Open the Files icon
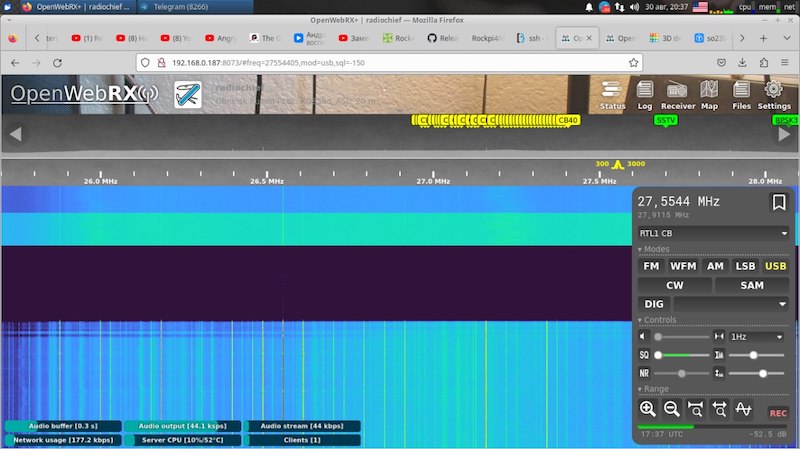The image size is (800, 449). 741,93
